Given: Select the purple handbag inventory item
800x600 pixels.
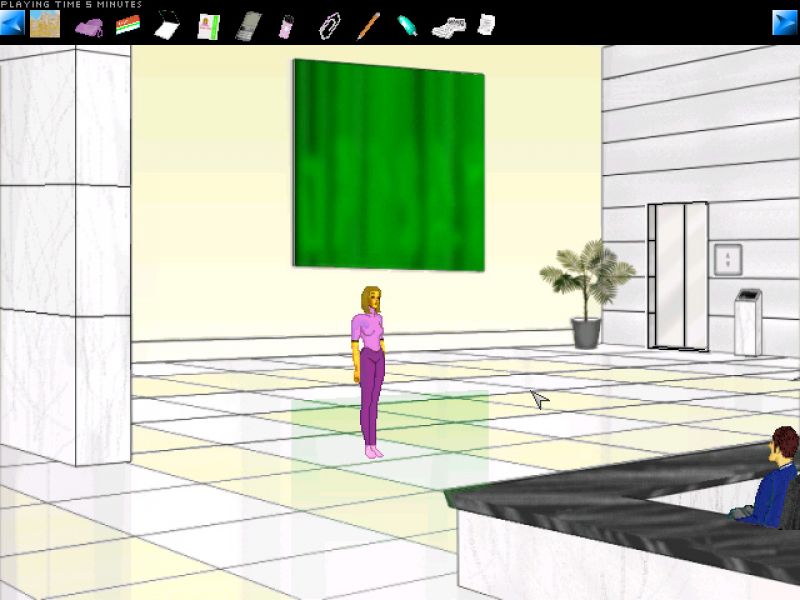Looking at the screenshot, I should 89,27.
